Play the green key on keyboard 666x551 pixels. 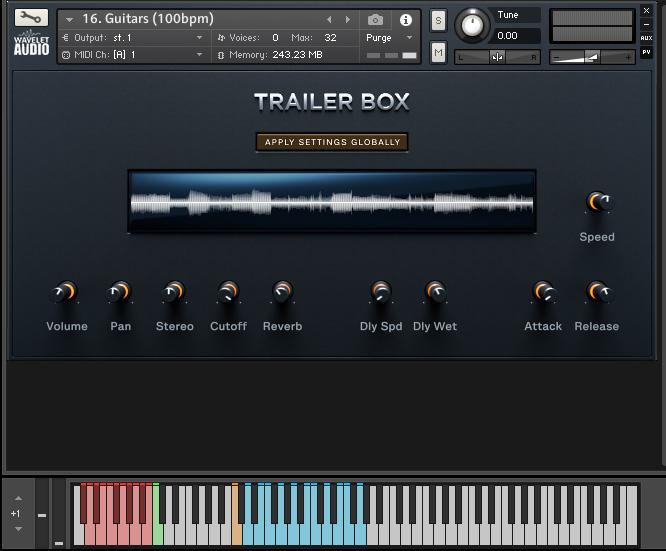pos(158,535)
